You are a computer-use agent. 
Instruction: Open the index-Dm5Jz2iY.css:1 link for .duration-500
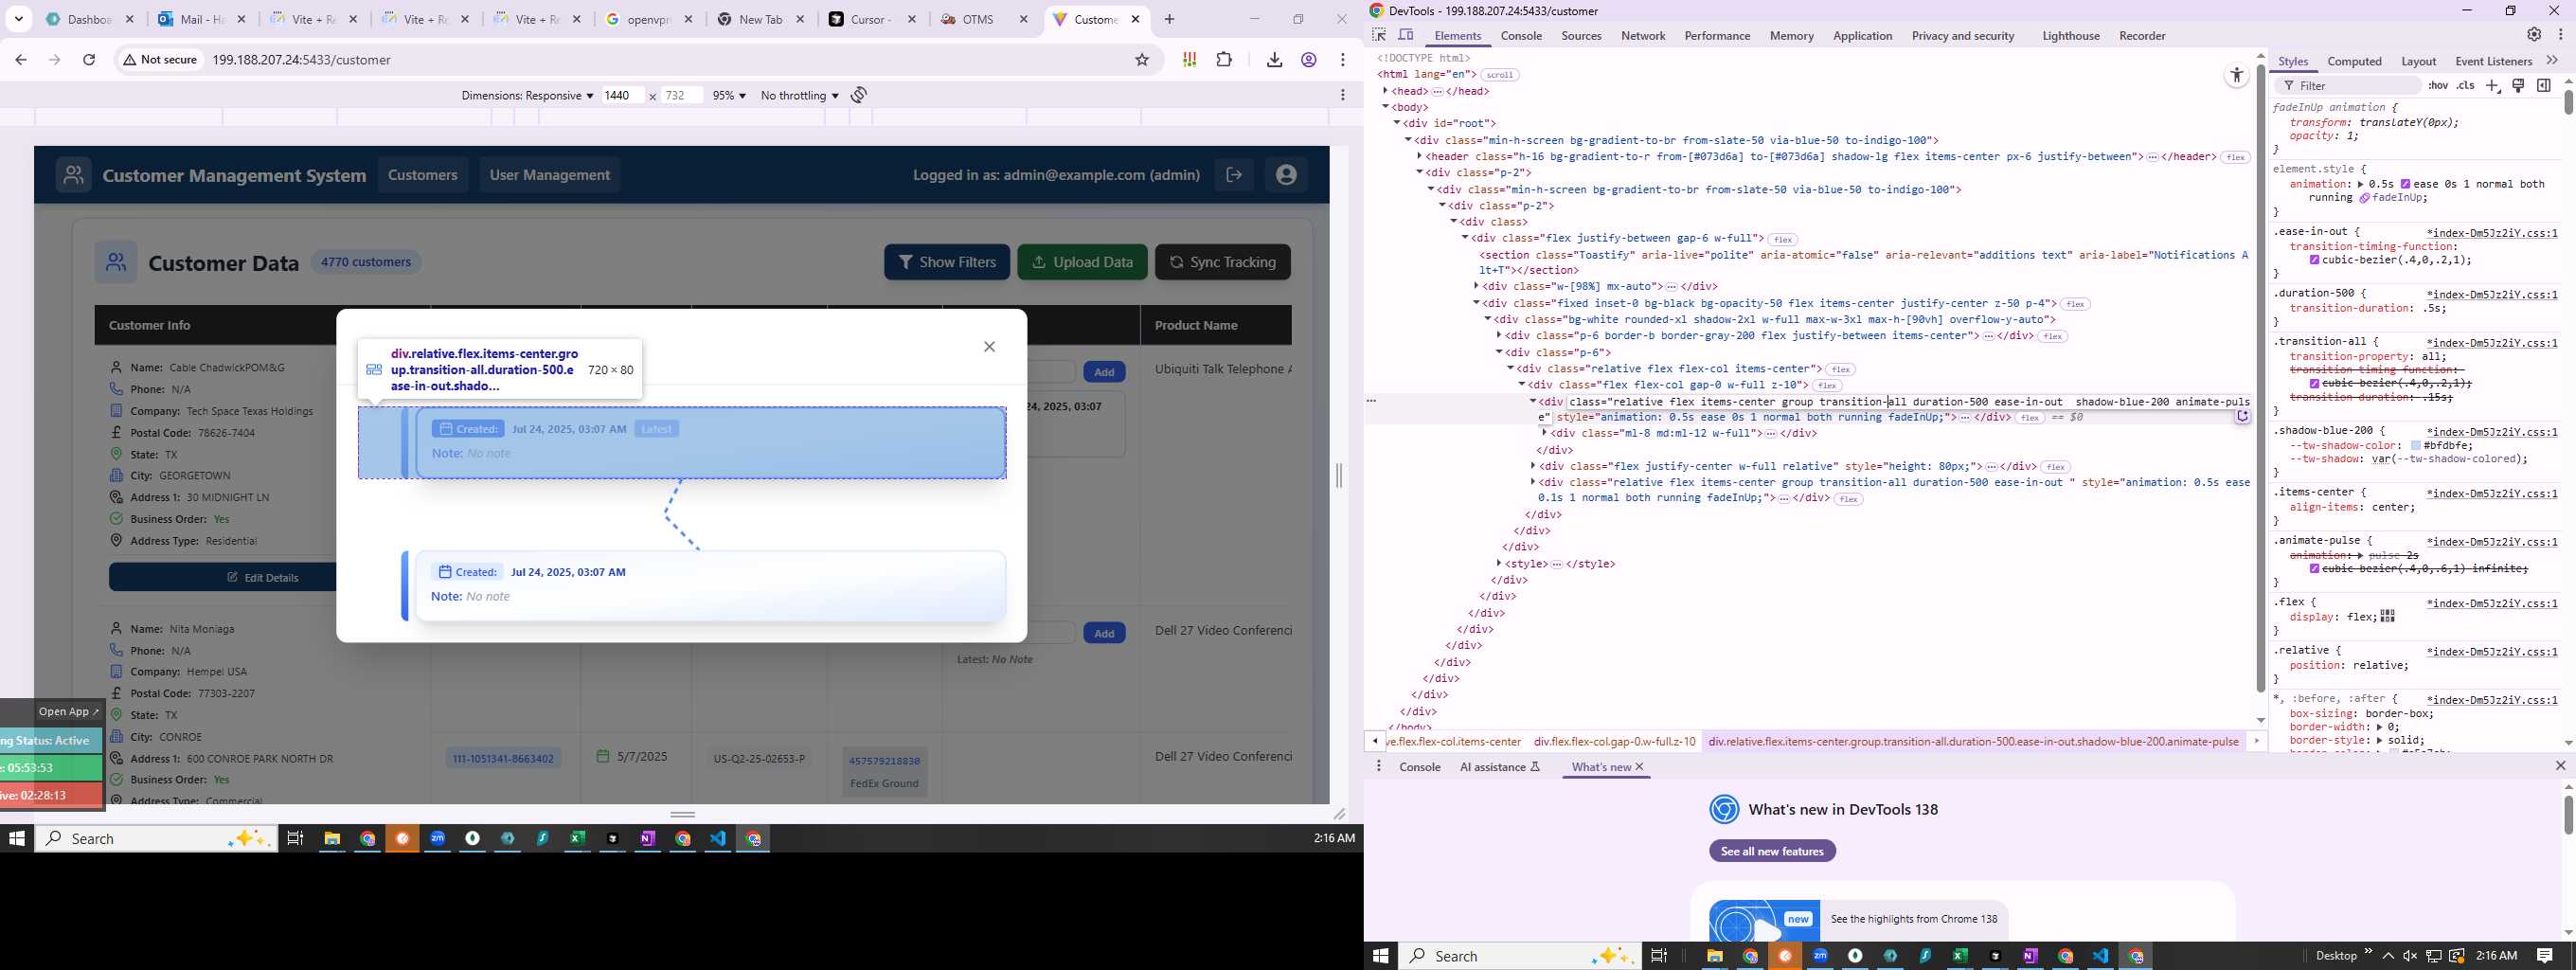(2491, 295)
